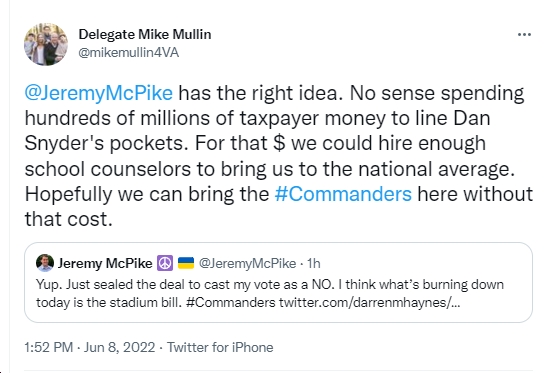Click @JeremyMcPike handle in quoted tweet
545x373 pixels.
(x=247, y=263)
